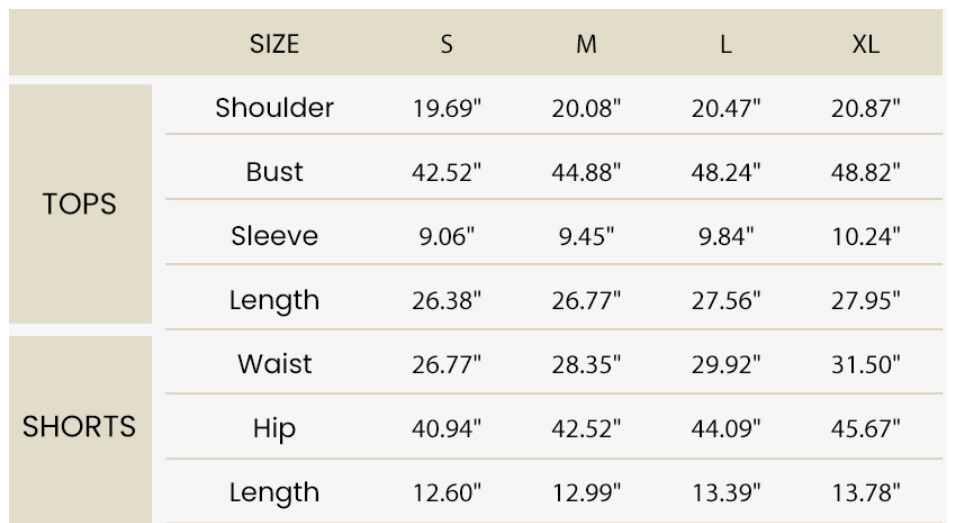
Task: Select the L size column header
Action: pyautogui.click(x=726, y=44)
